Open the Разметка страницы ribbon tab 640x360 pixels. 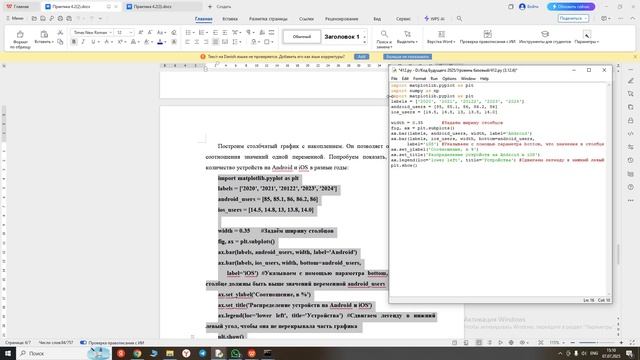(x=268, y=19)
